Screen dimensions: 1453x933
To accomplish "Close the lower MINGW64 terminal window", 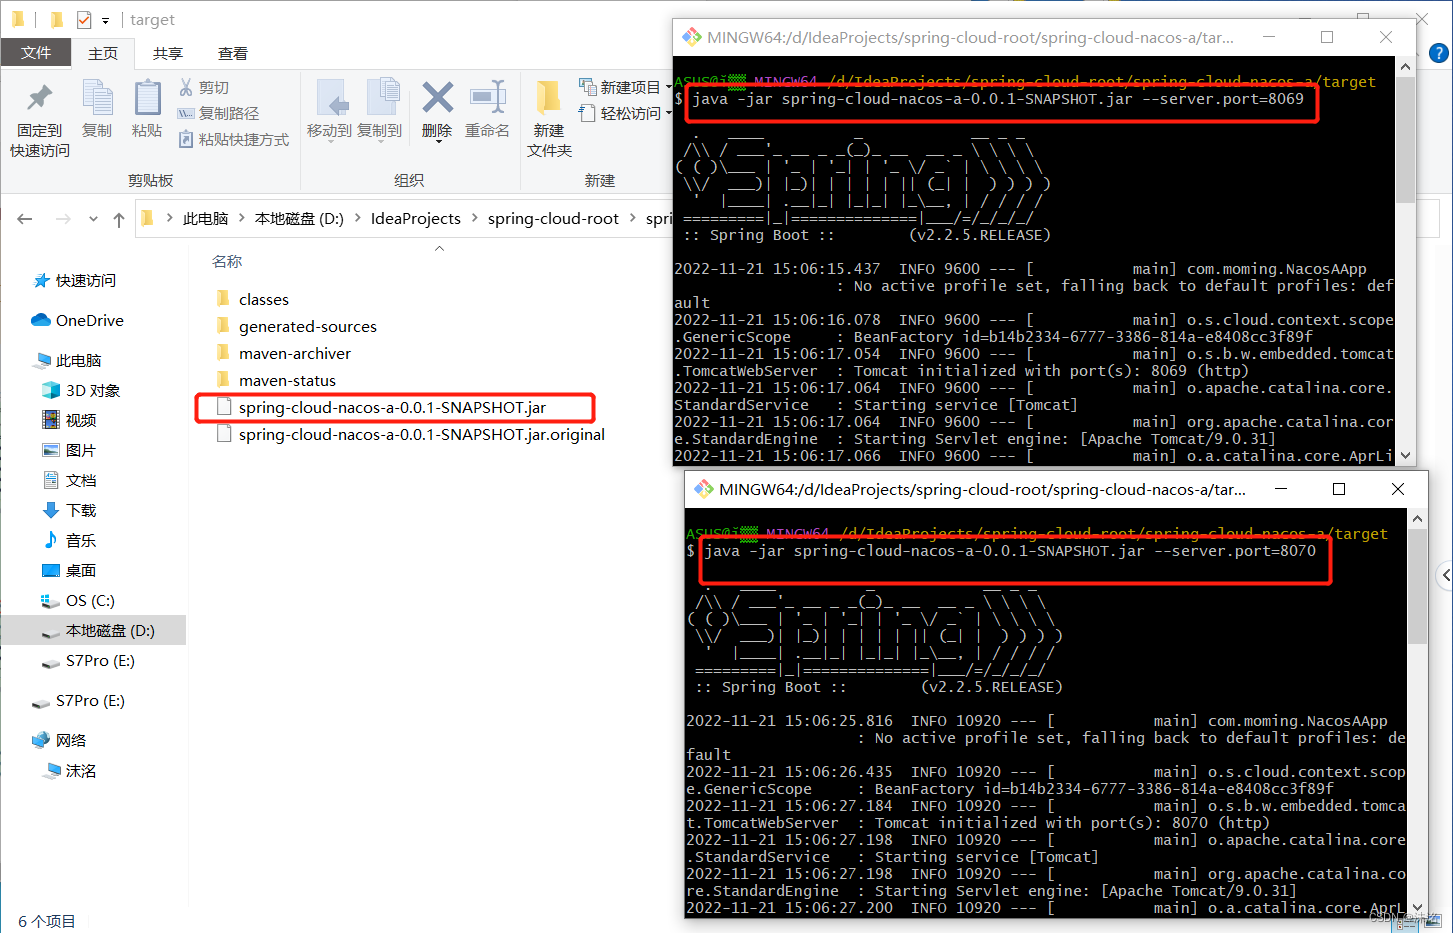I will pos(1398,489).
